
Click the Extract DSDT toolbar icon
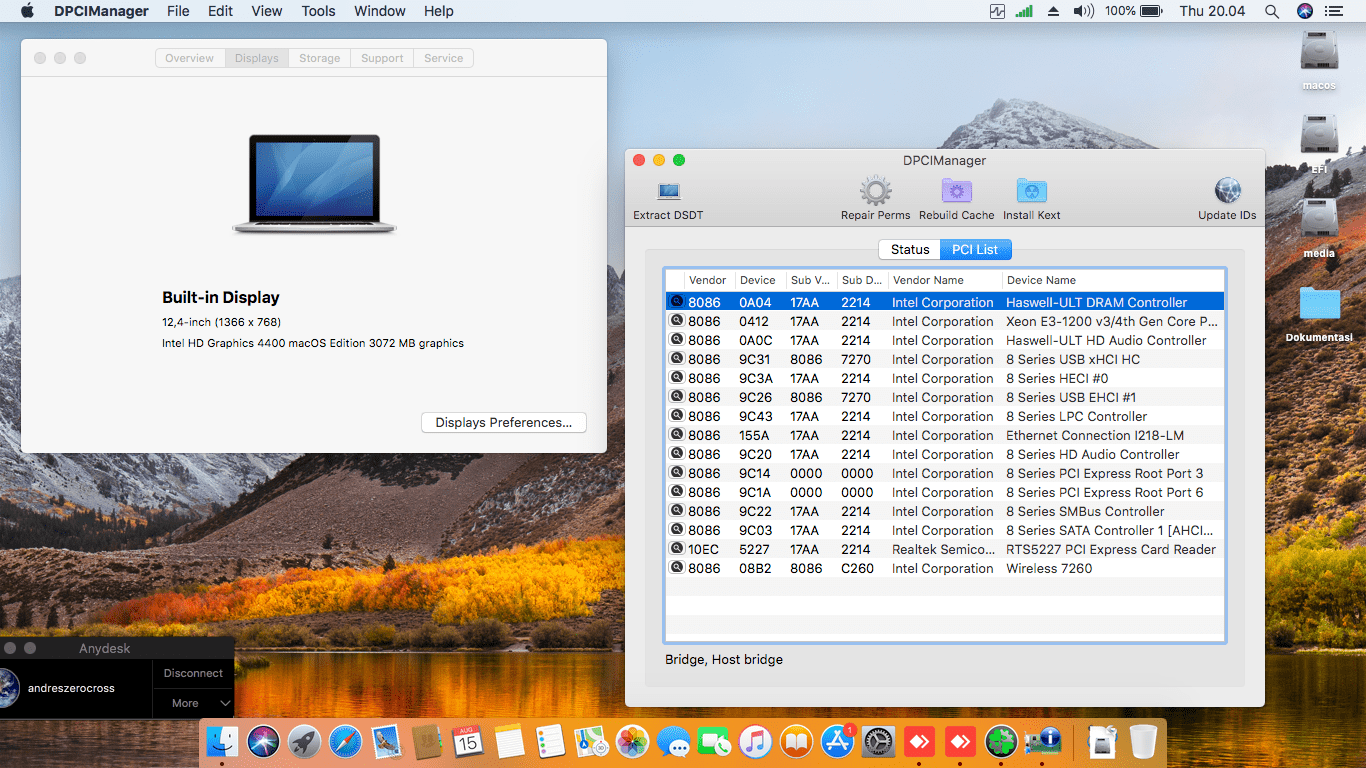[x=668, y=191]
